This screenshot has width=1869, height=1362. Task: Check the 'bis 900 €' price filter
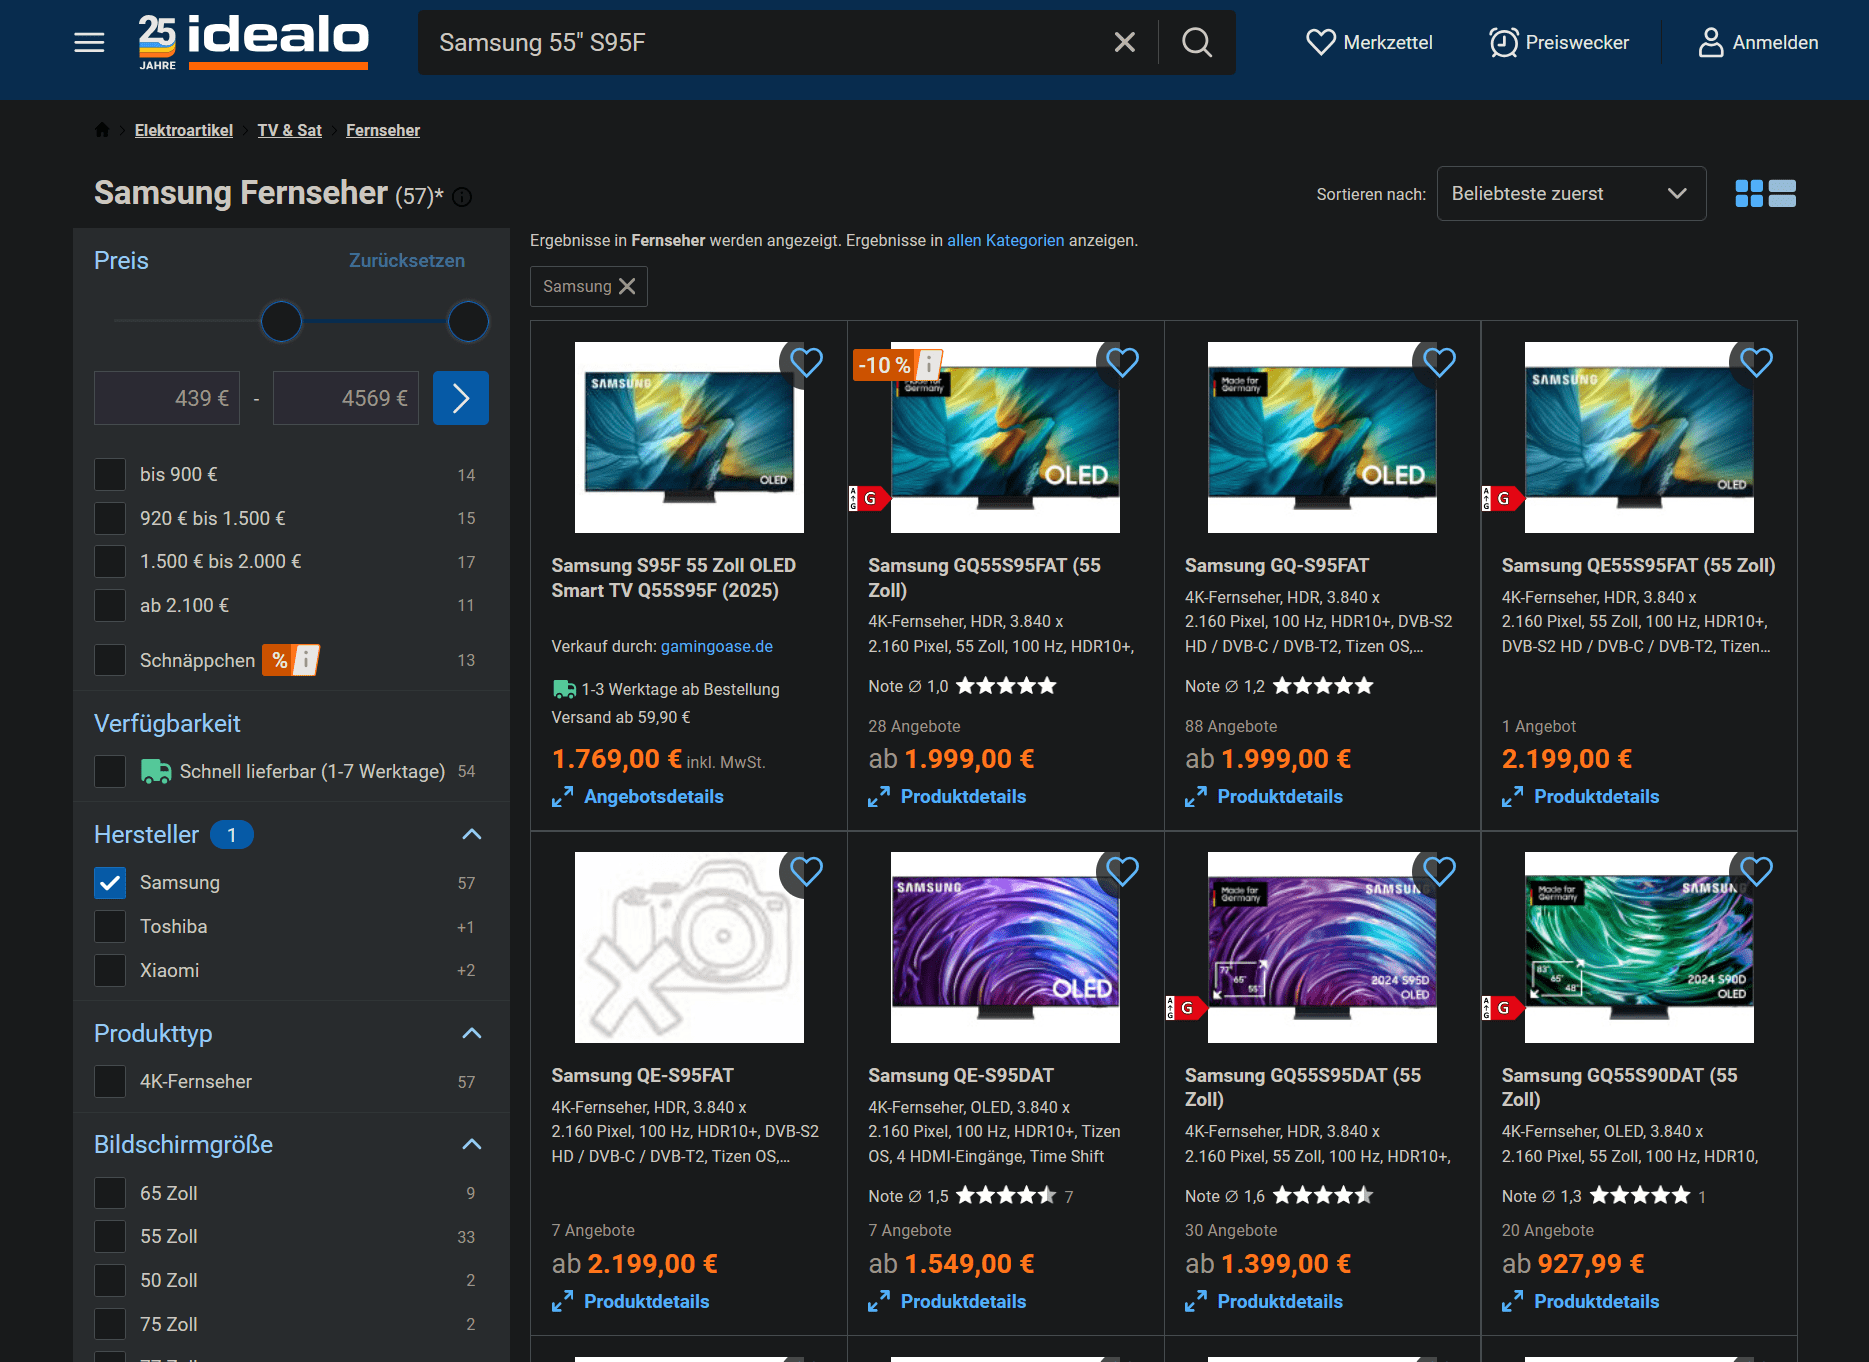click(110, 474)
